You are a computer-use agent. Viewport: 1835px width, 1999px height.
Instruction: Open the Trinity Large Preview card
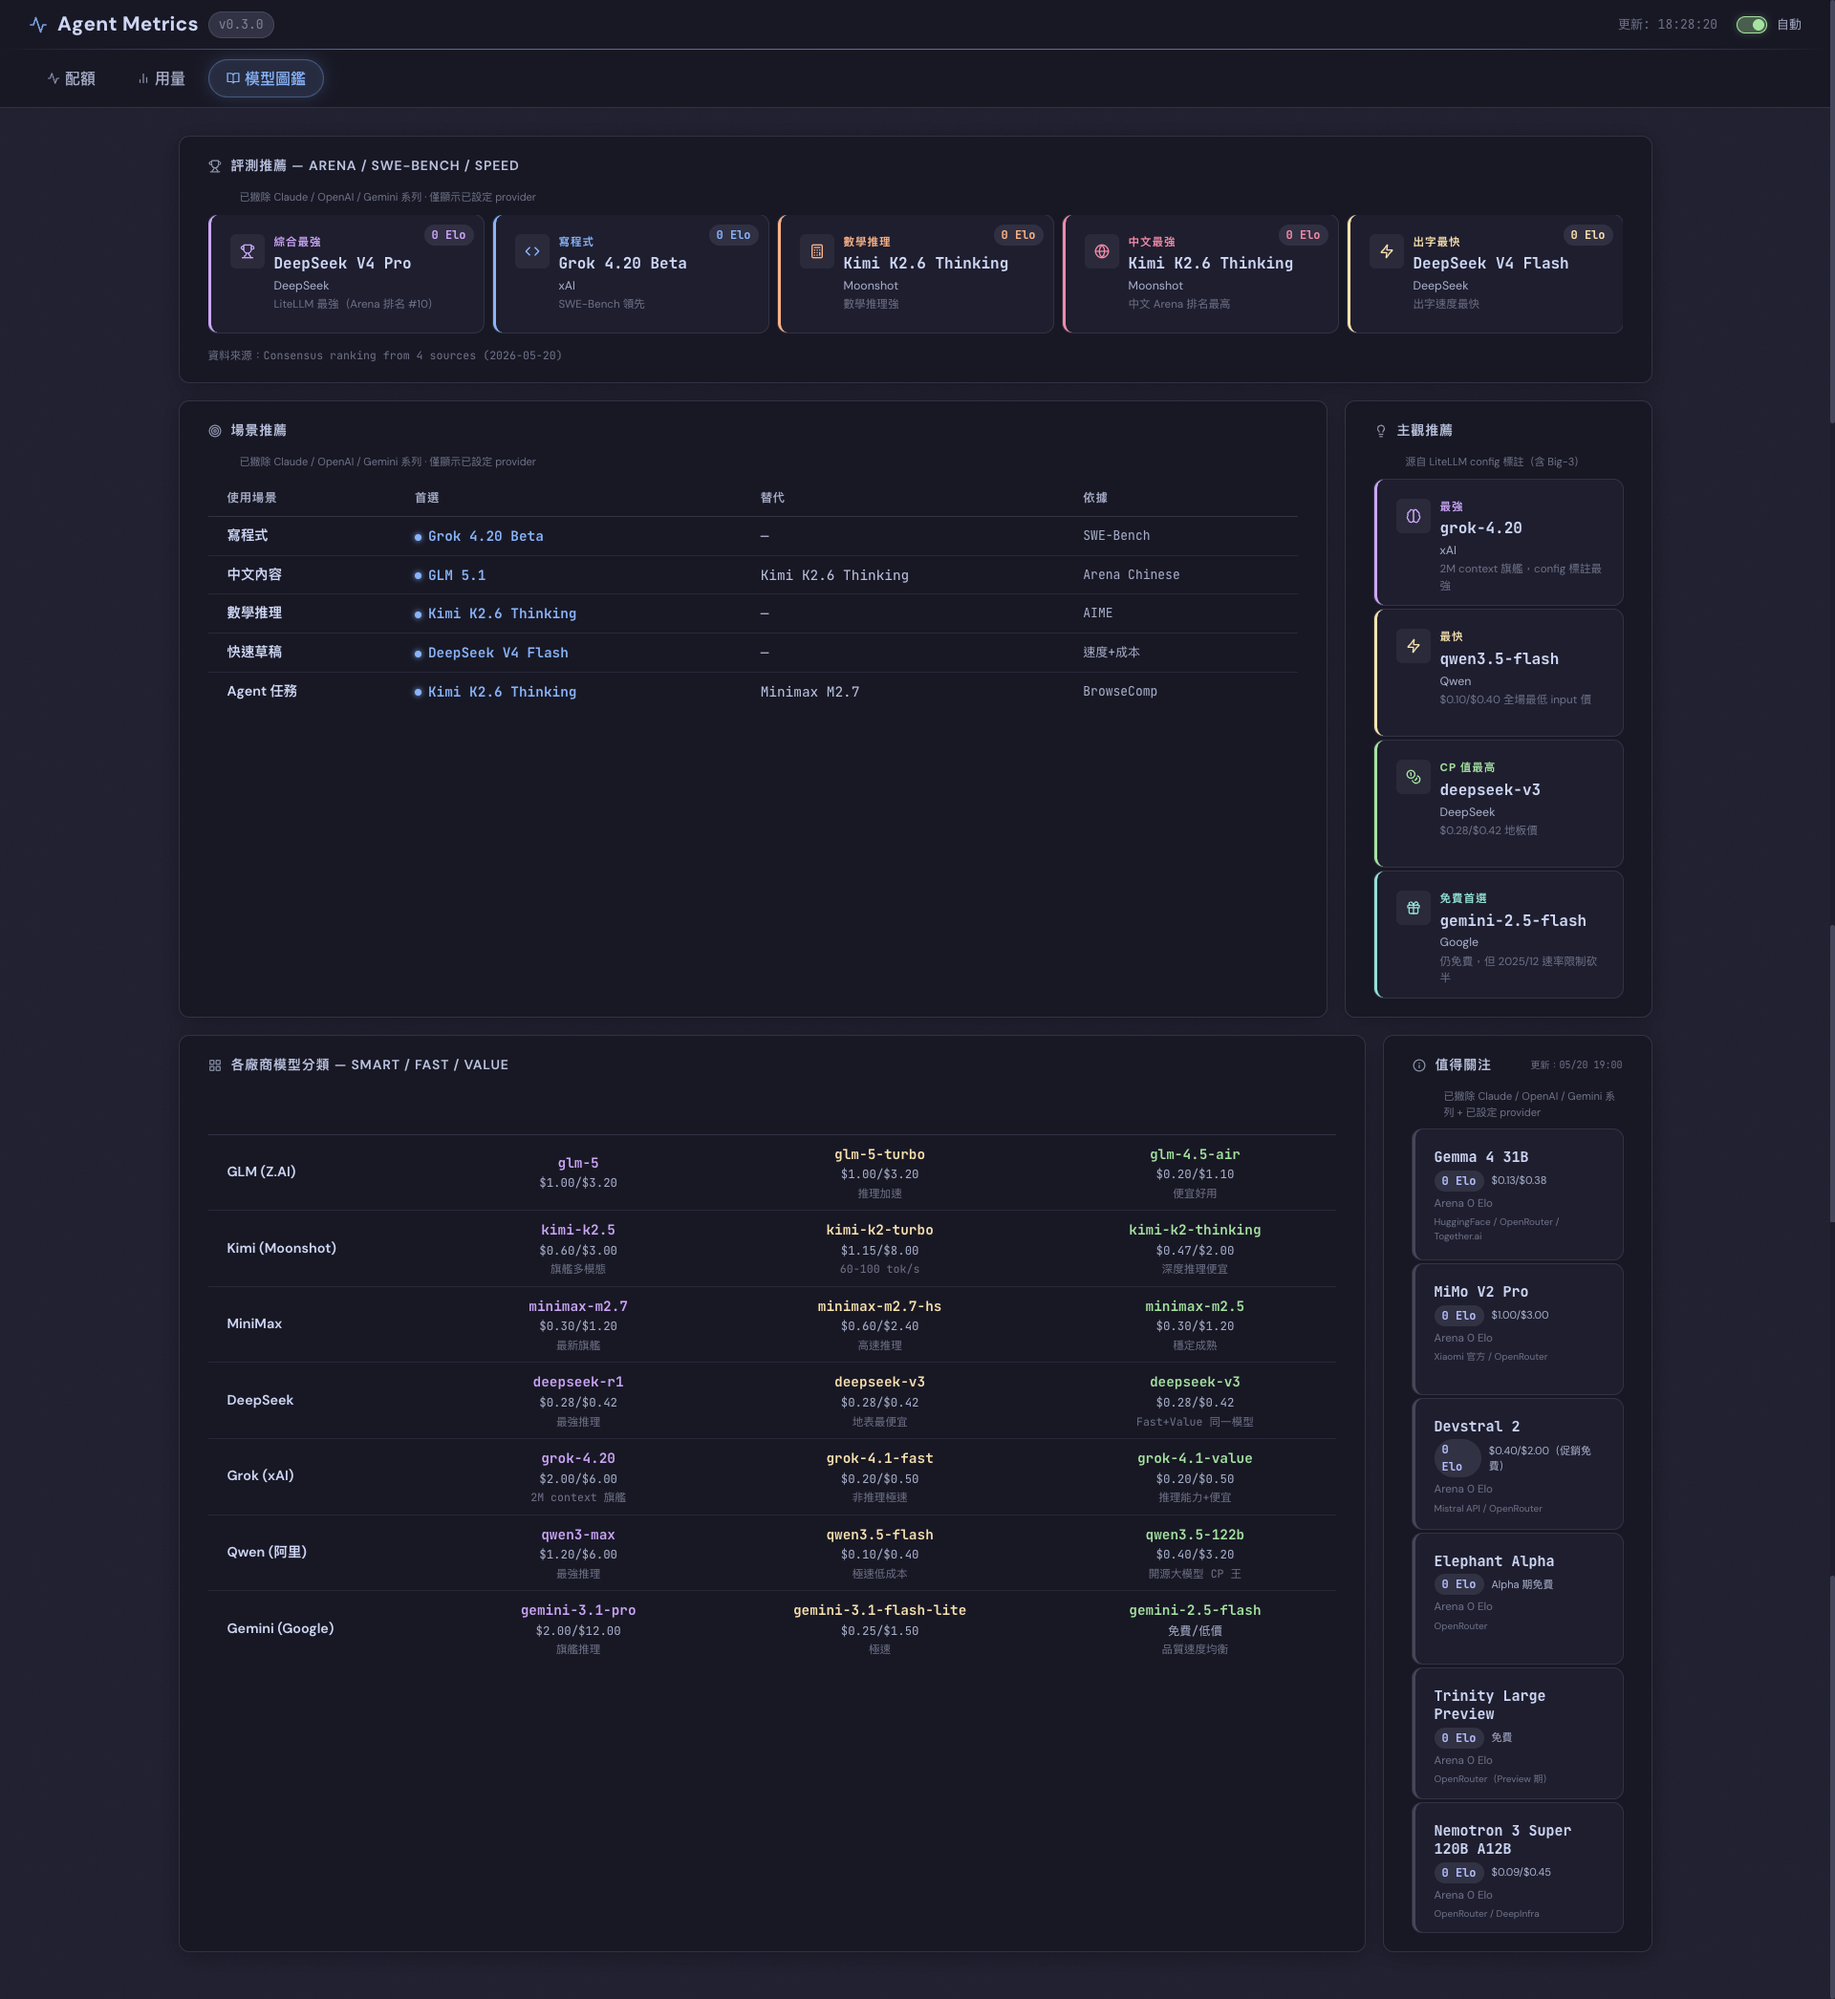(1517, 1733)
